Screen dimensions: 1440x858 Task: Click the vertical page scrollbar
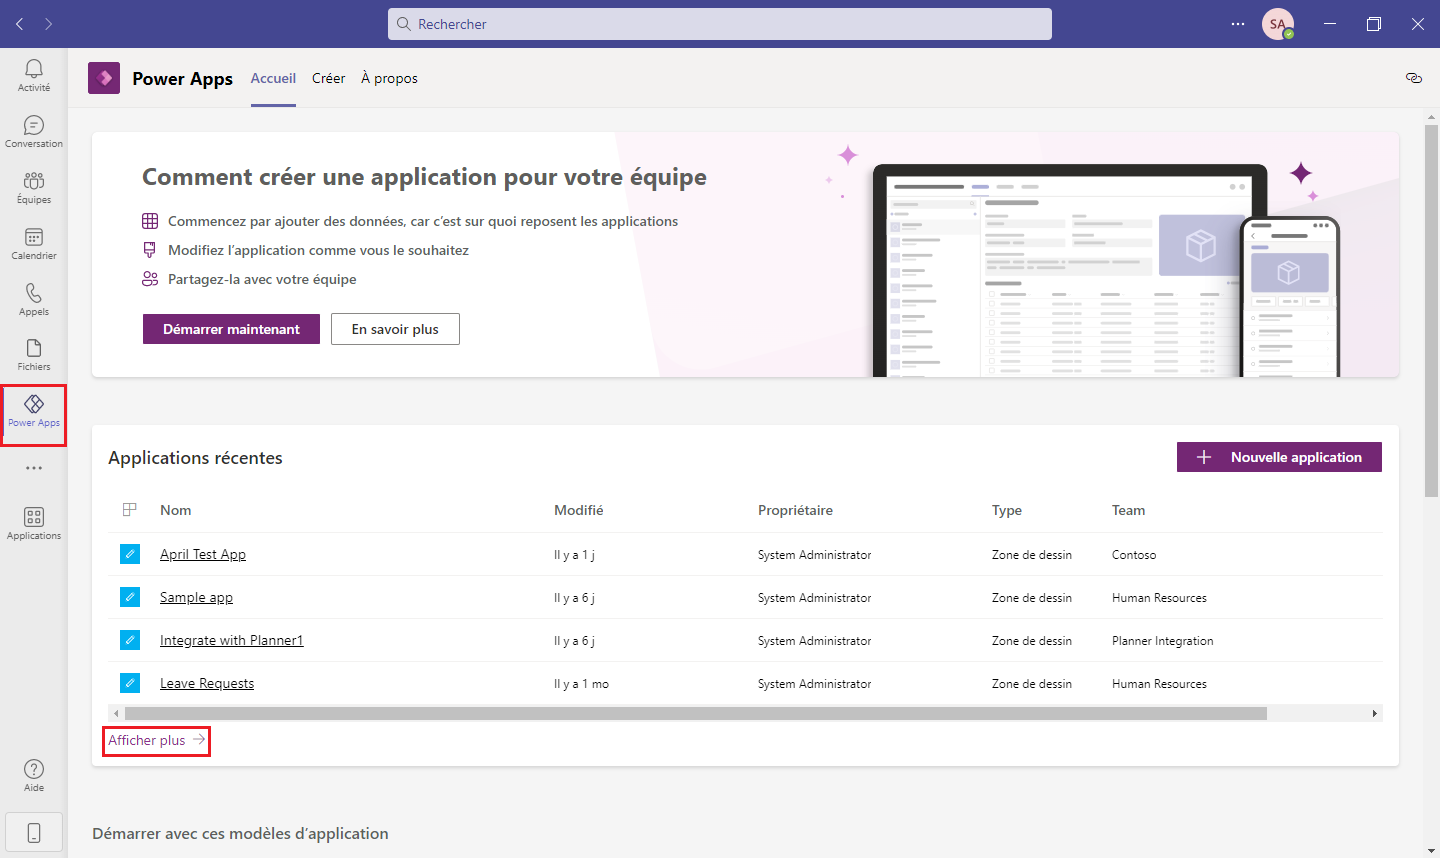(1431, 310)
